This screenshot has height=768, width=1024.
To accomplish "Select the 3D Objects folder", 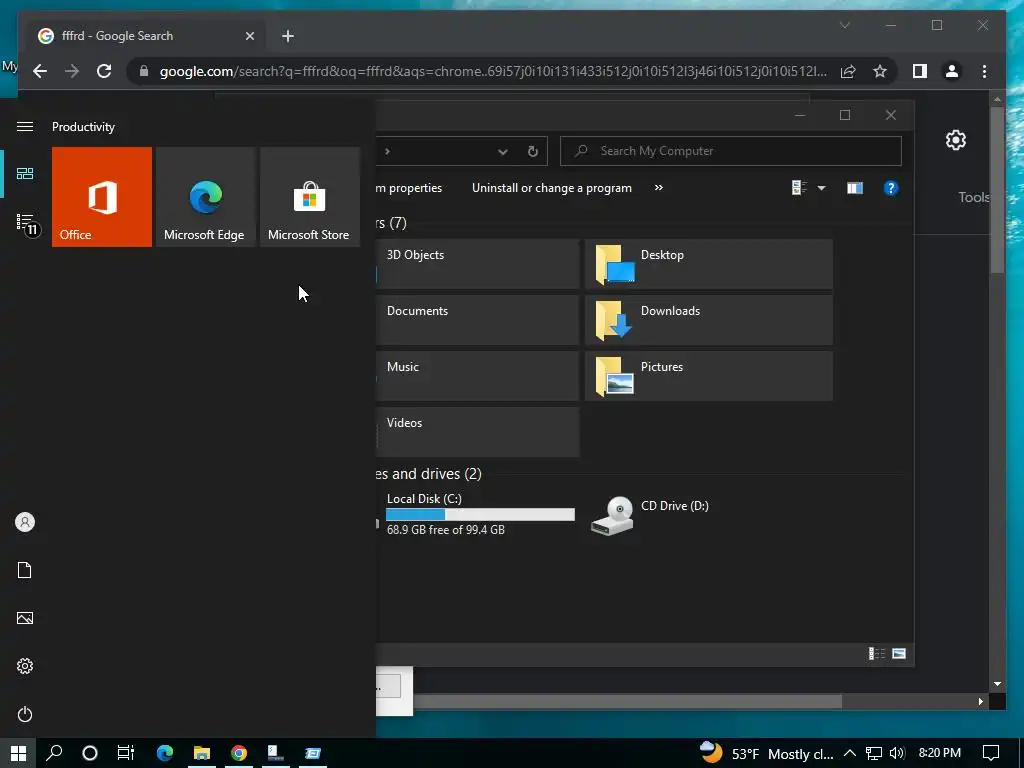I will [477, 264].
